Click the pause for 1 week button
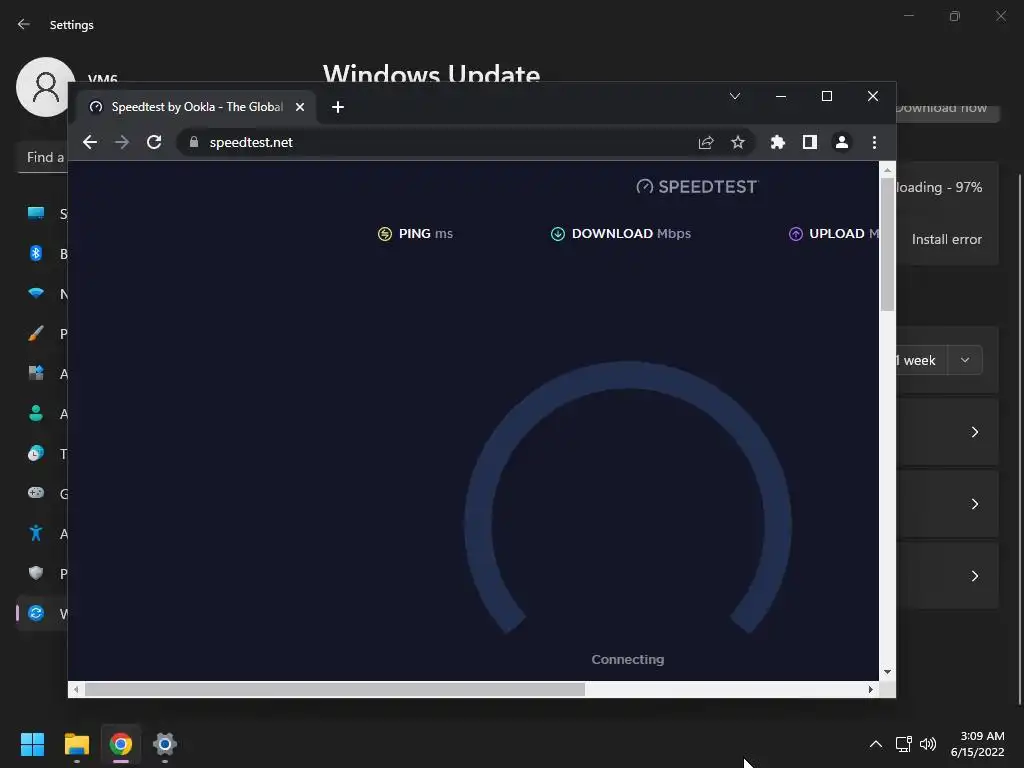 (x=921, y=360)
